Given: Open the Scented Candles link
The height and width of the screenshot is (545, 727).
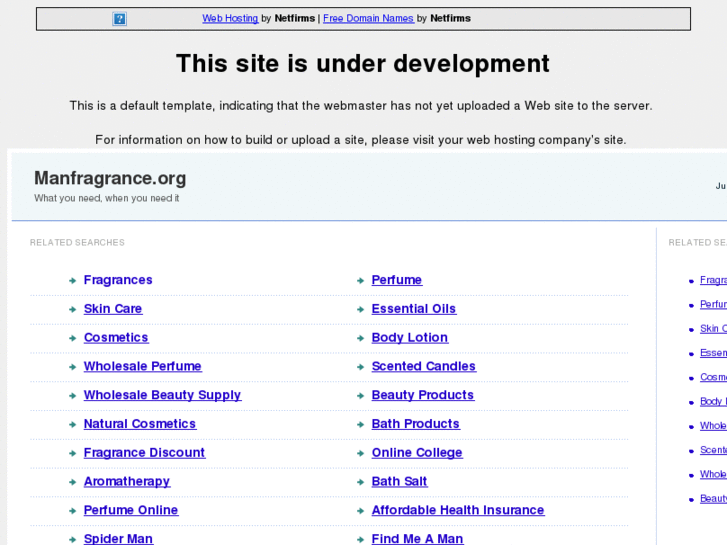Looking at the screenshot, I should pyautogui.click(x=424, y=366).
